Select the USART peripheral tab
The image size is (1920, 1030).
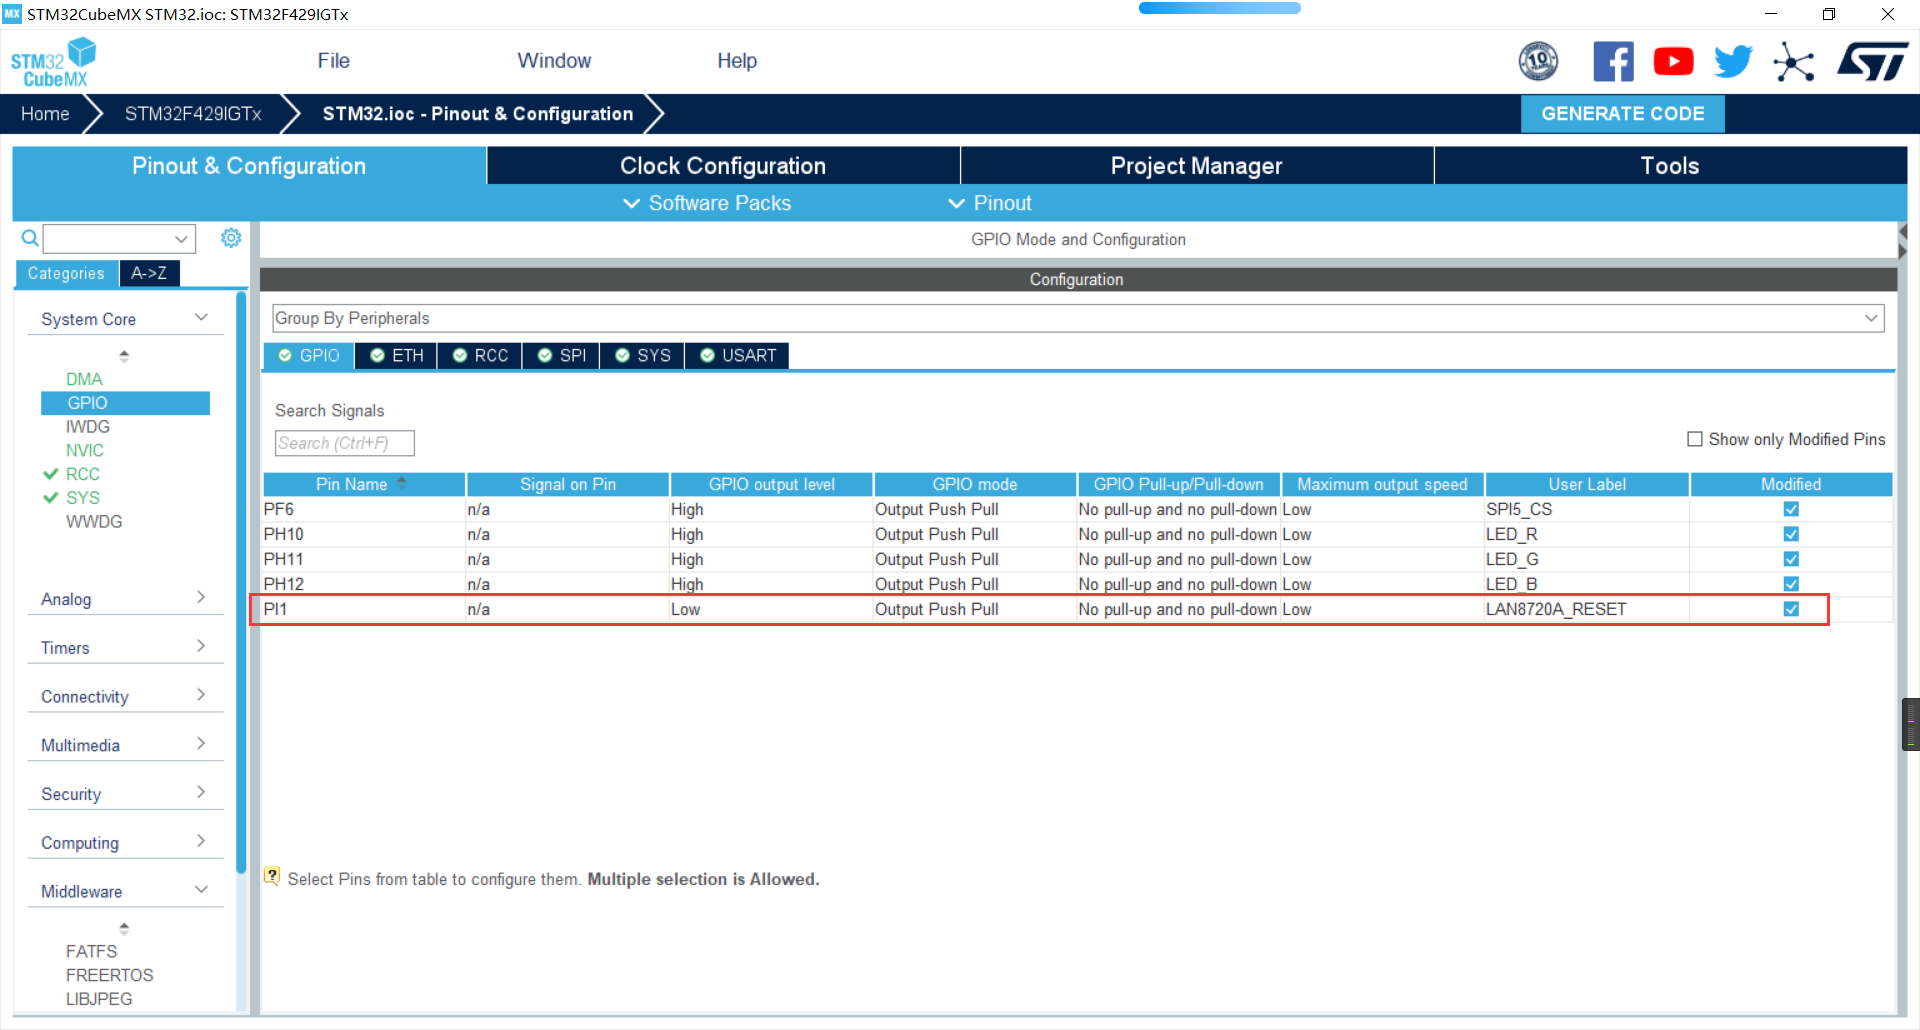tap(738, 356)
